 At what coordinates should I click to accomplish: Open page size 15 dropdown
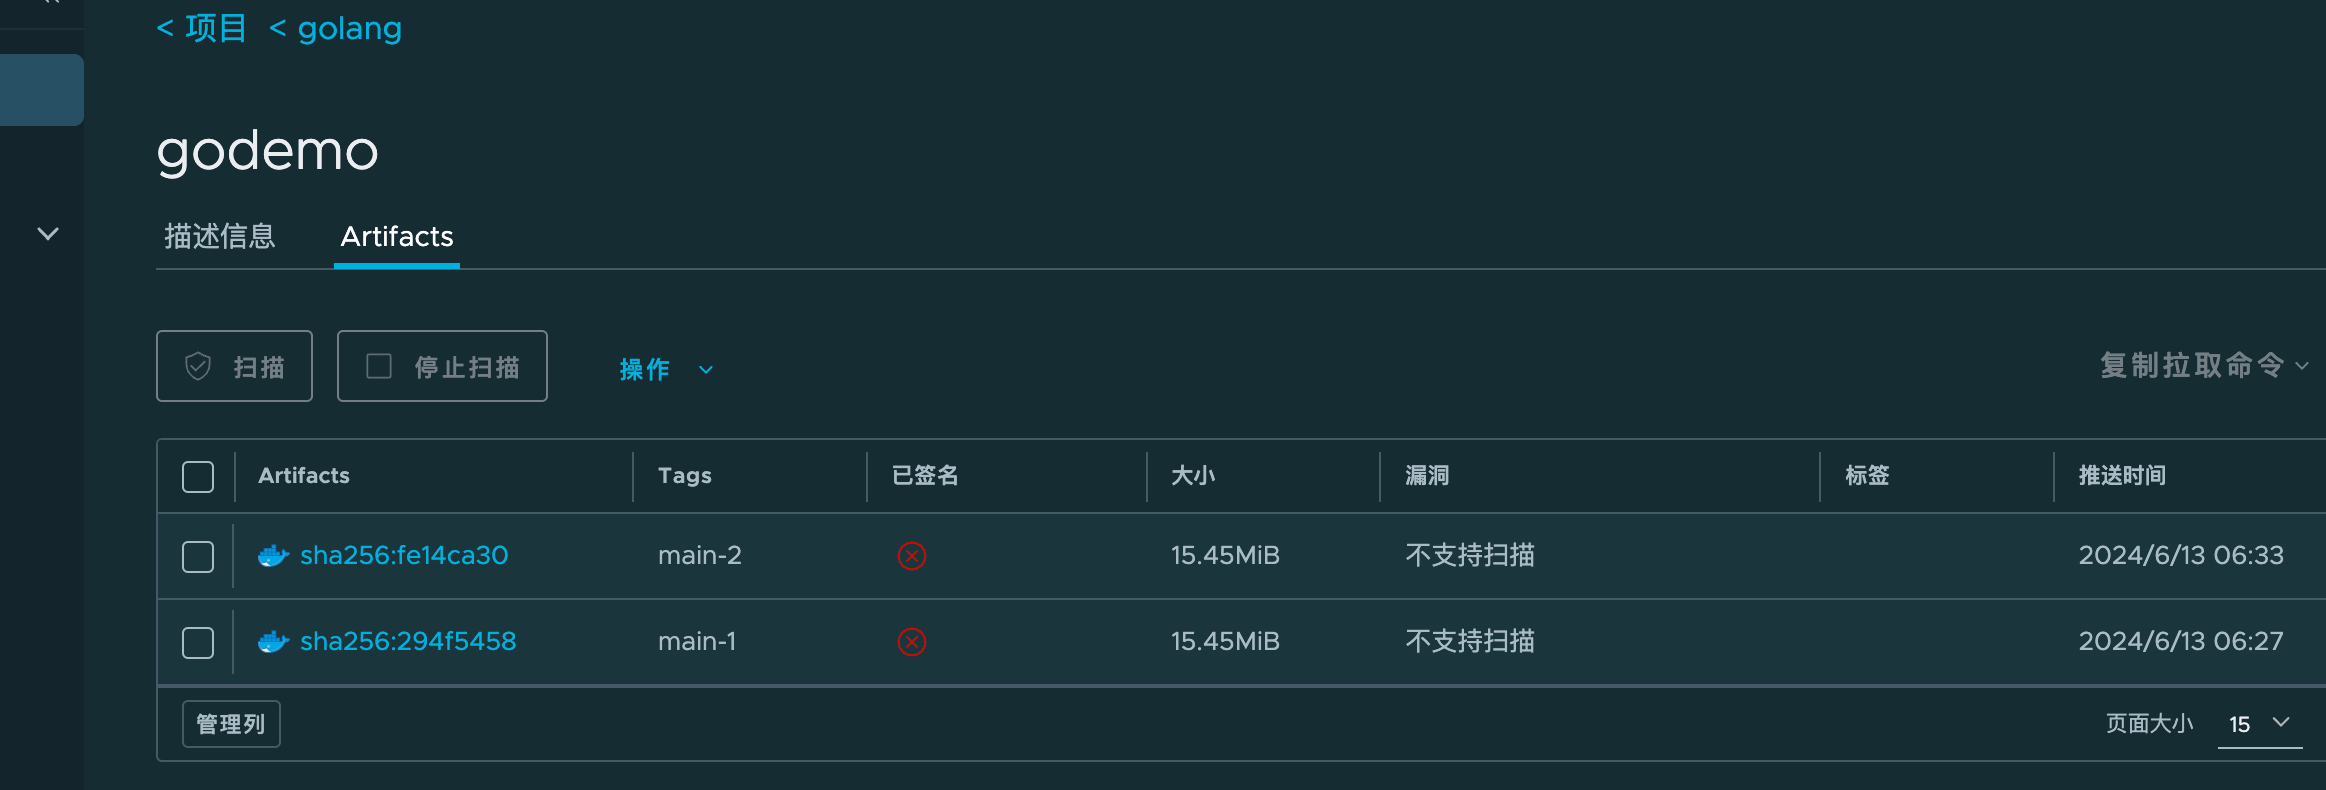tap(2260, 724)
